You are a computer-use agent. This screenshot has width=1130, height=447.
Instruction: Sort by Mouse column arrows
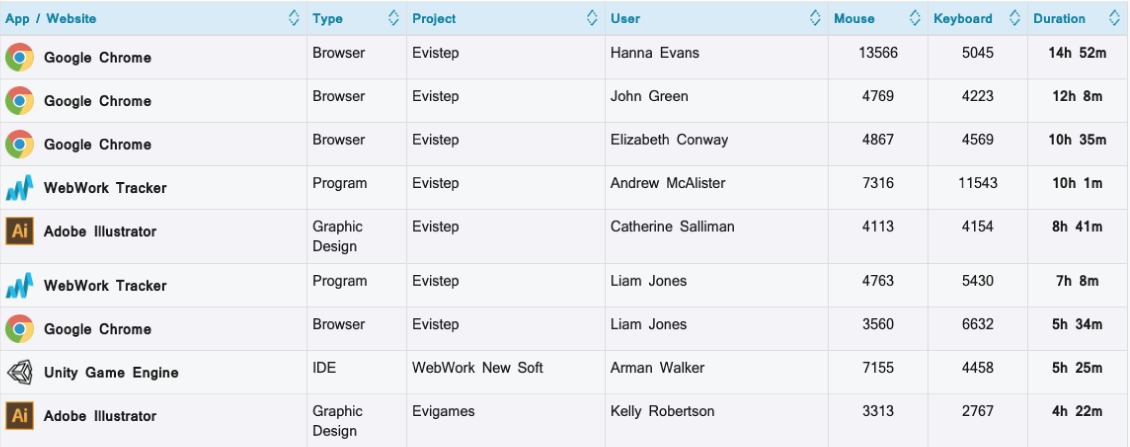915,18
